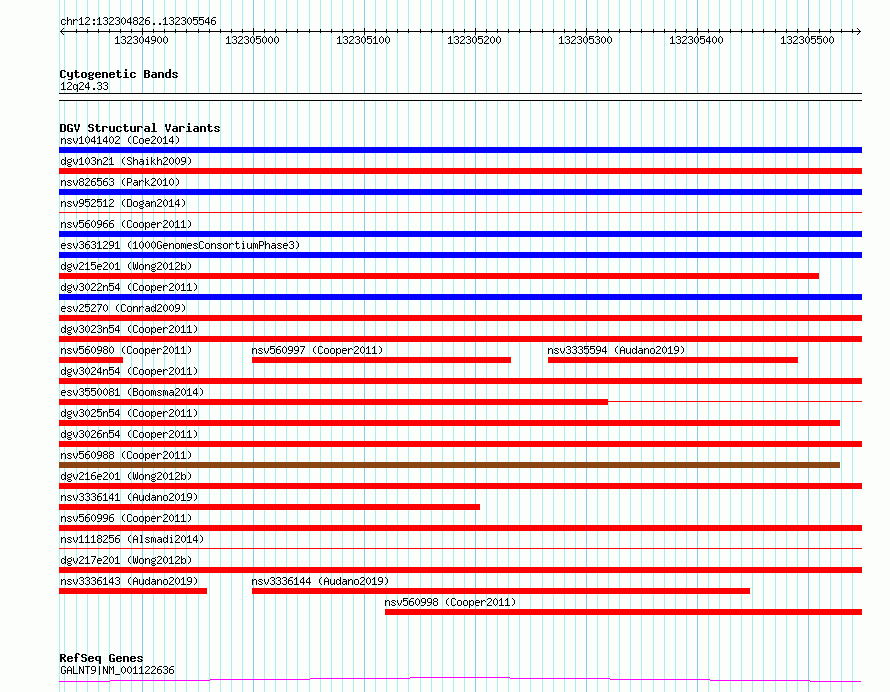Viewport: 890px width, 692px height.
Task: Click the red bar under nsv560997
Action: pos(381,360)
